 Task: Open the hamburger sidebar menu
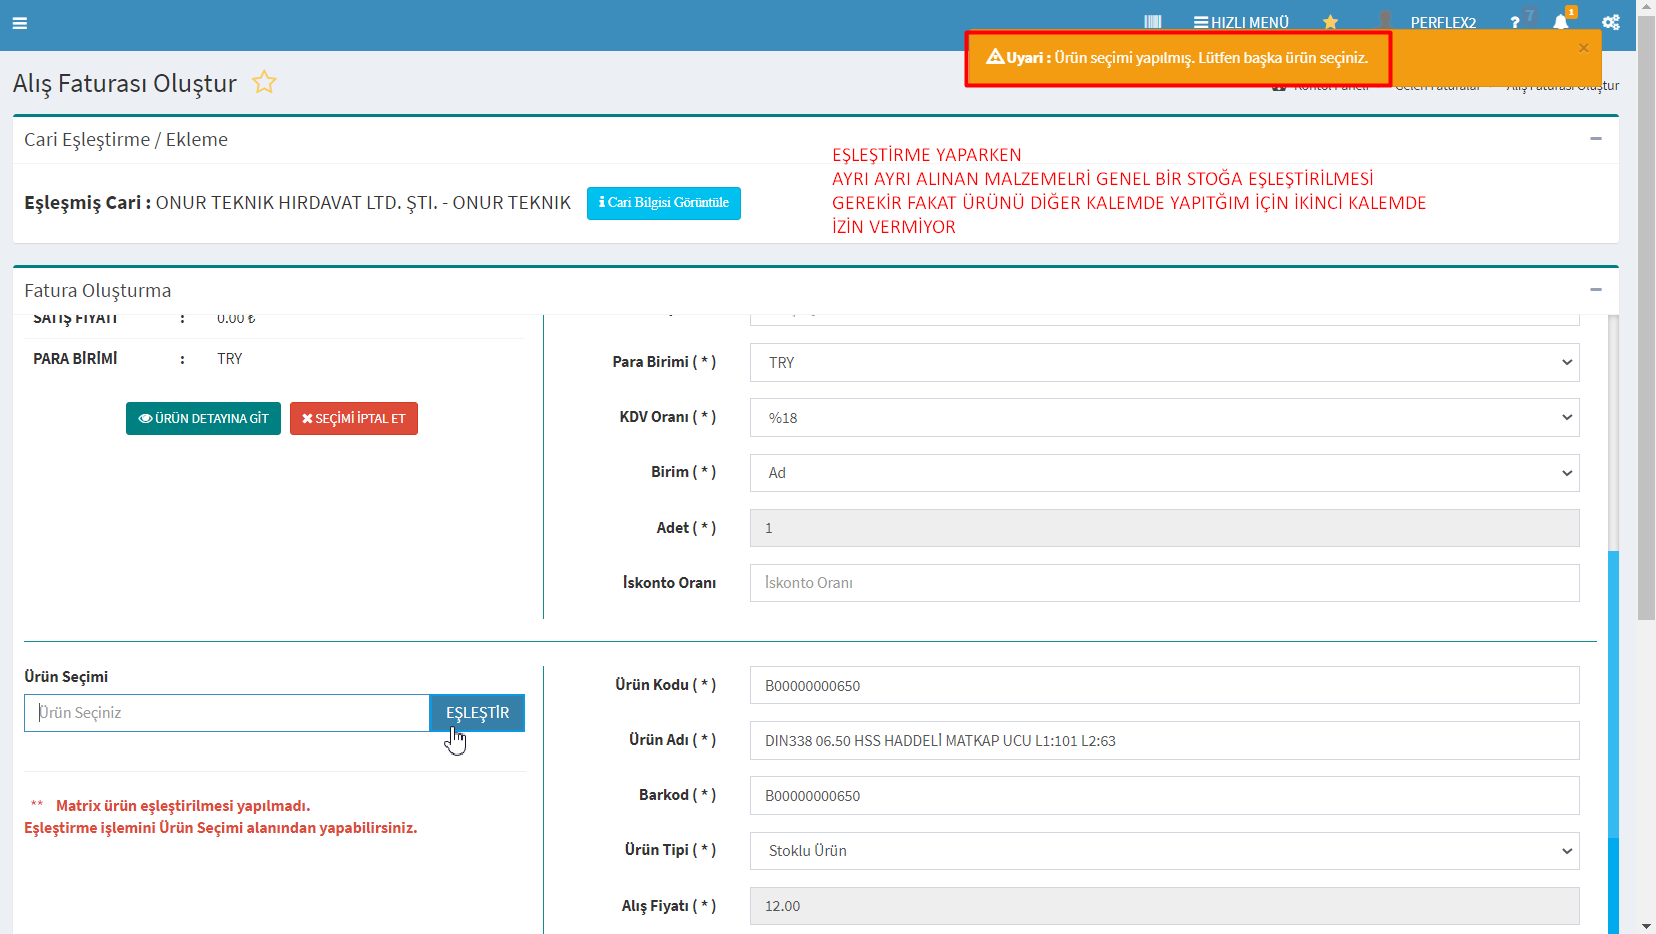[x=20, y=23]
